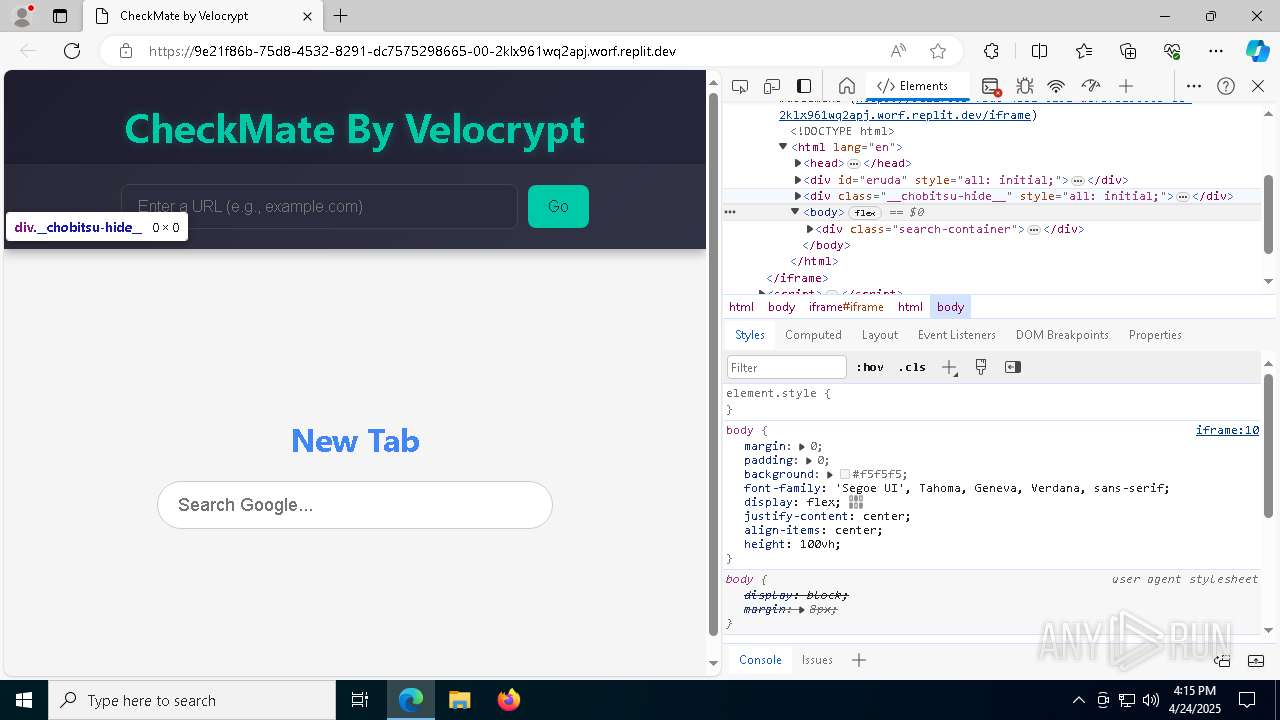The image size is (1280, 720).
Task: Open Browser essentials heart icon
Action: pos(1172,51)
